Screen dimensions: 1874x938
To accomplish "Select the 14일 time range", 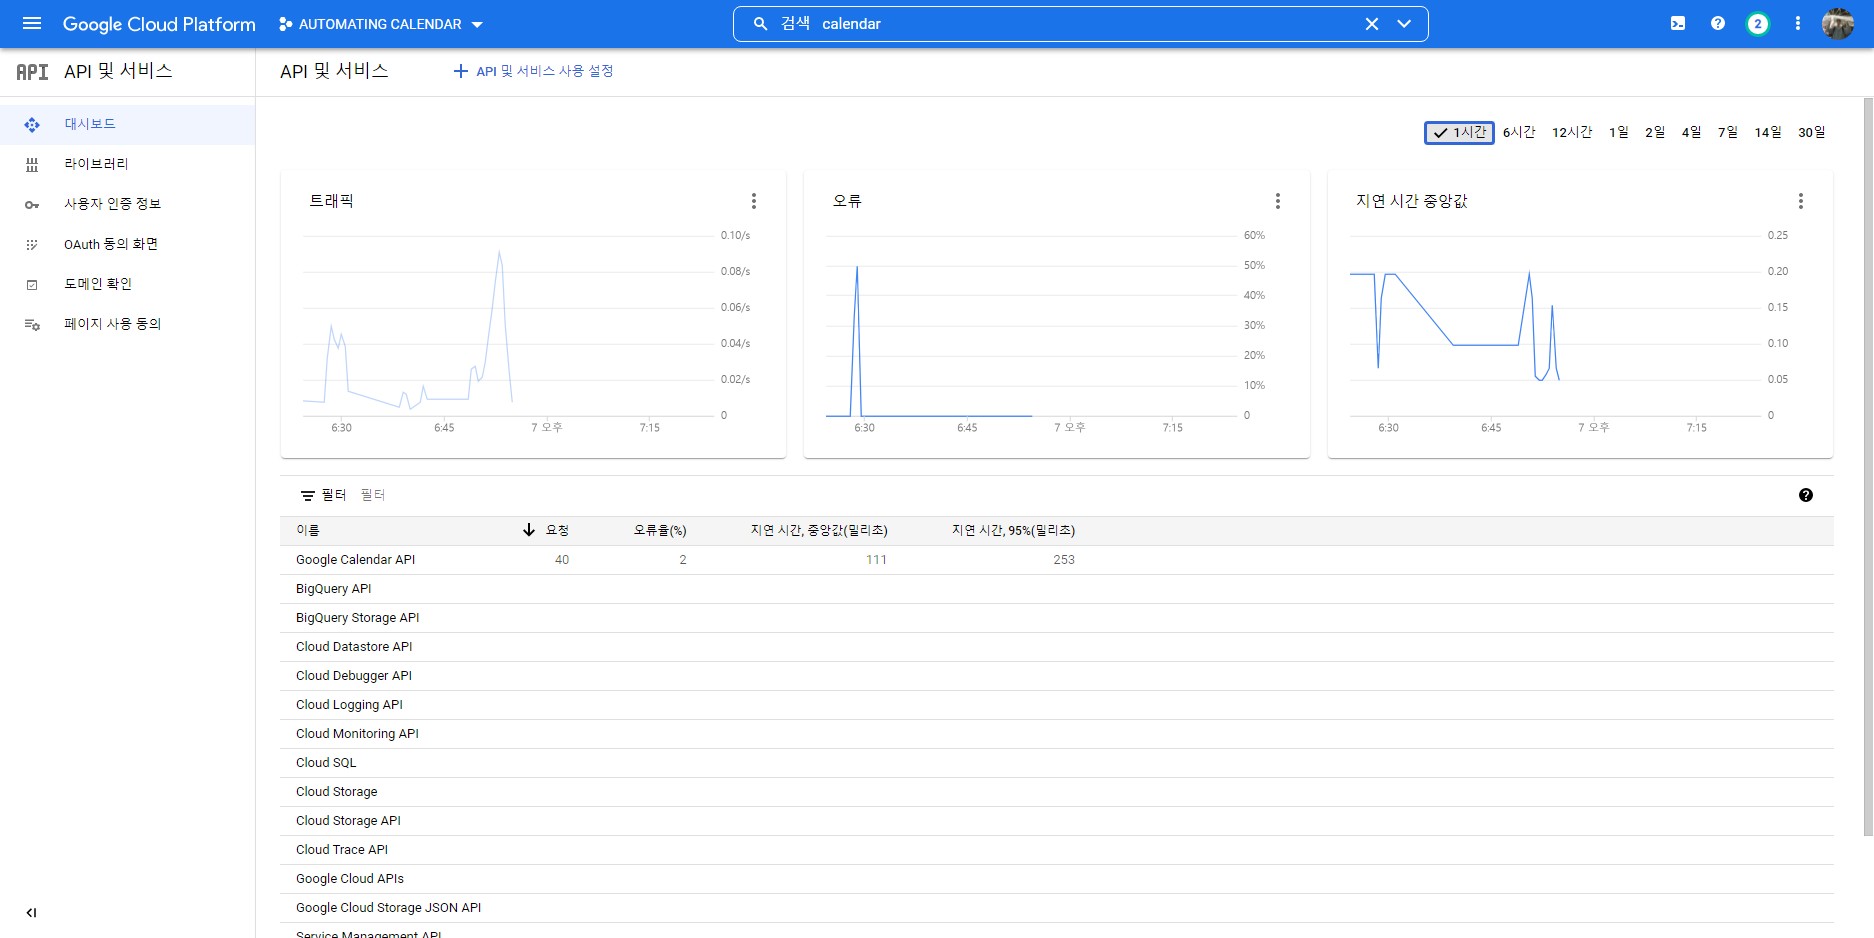I will pyautogui.click(x=1768, y=132).
